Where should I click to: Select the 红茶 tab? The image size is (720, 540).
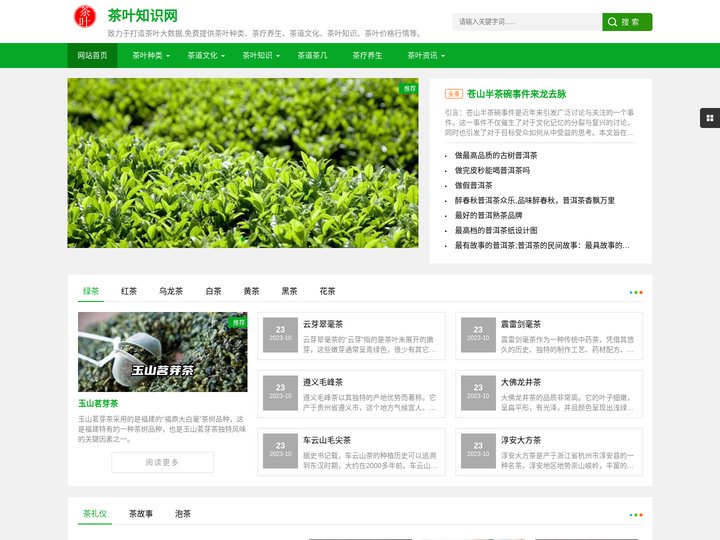coord(129,291)
